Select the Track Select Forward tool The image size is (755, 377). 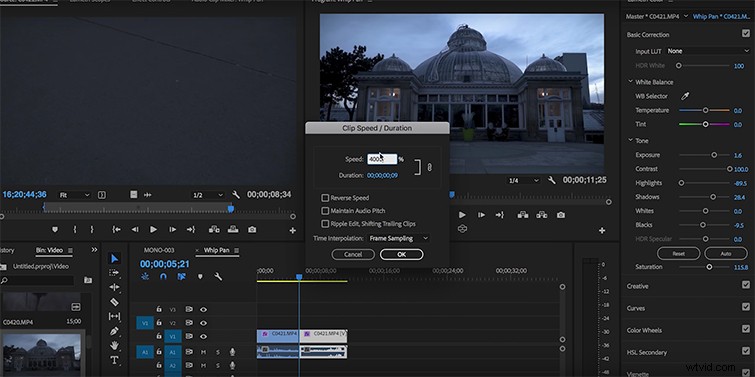114,273
